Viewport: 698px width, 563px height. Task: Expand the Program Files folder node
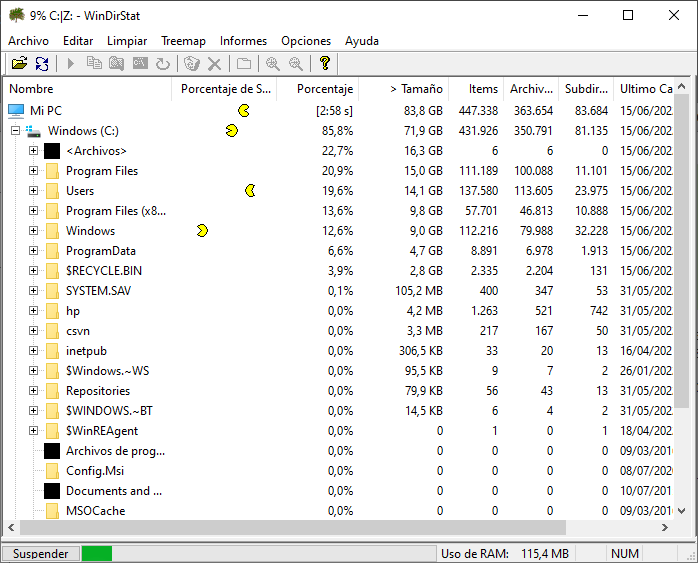point(33,170)
